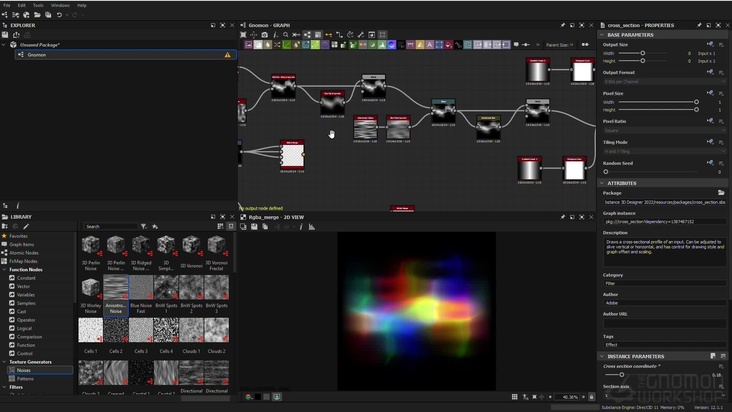732x412 pixels.
Task: Collapse the Unsaved Package tree
Action: pyautogui.click(x=4, y=45)
